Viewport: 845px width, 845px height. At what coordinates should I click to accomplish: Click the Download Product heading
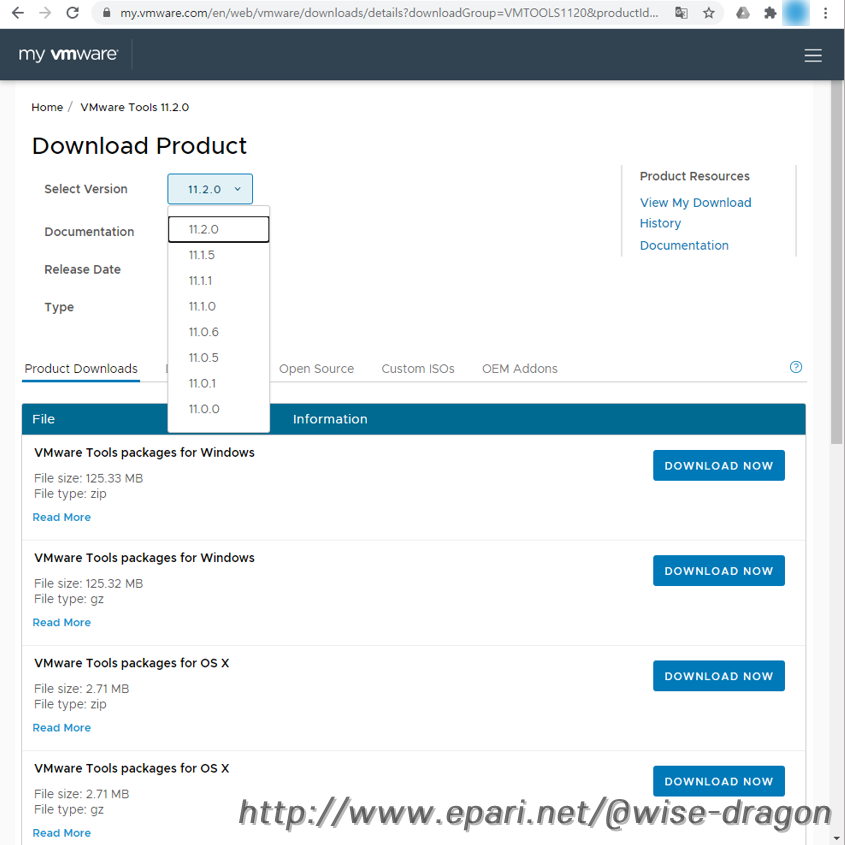(139, 146)
